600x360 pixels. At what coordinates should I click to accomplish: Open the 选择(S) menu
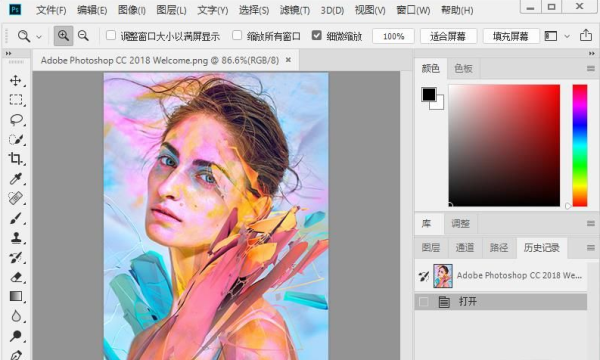point(254,10)
